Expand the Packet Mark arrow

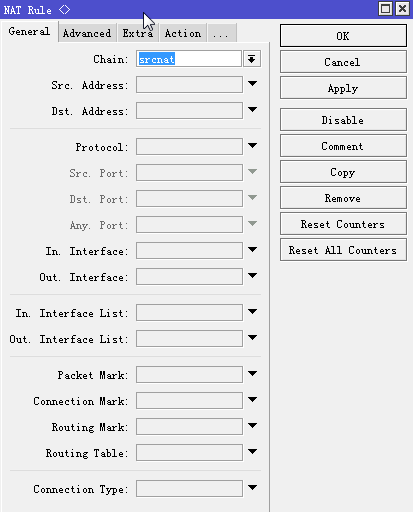(252, 373)
